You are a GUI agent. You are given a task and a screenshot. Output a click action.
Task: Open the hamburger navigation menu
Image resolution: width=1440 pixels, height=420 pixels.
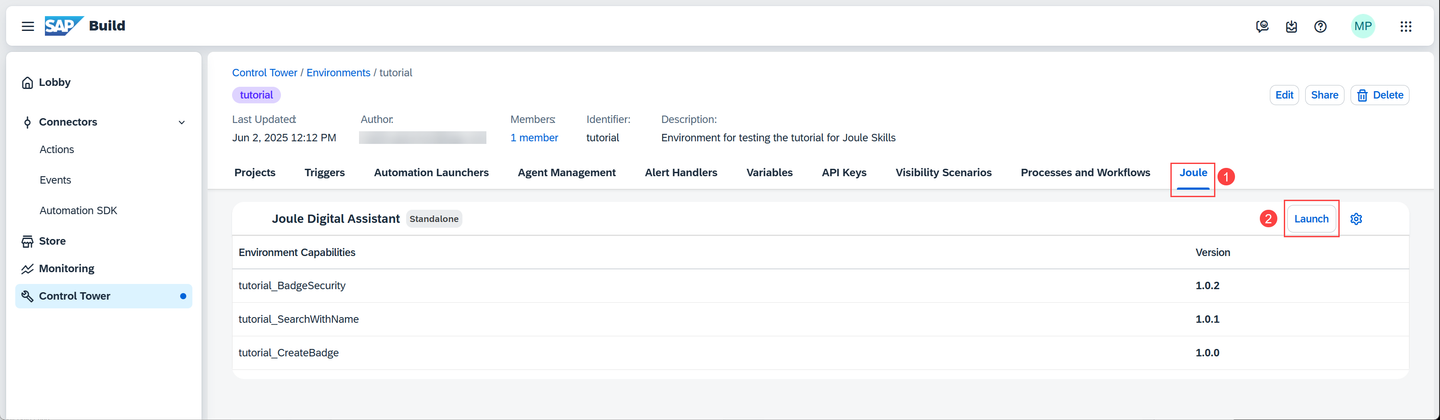pyautogui.click(x=28, y=26)
